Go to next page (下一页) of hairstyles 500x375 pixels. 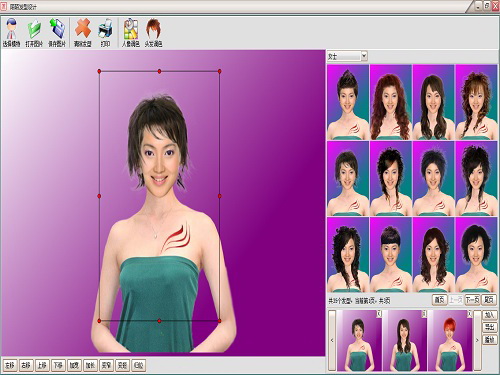pos(472,300)
